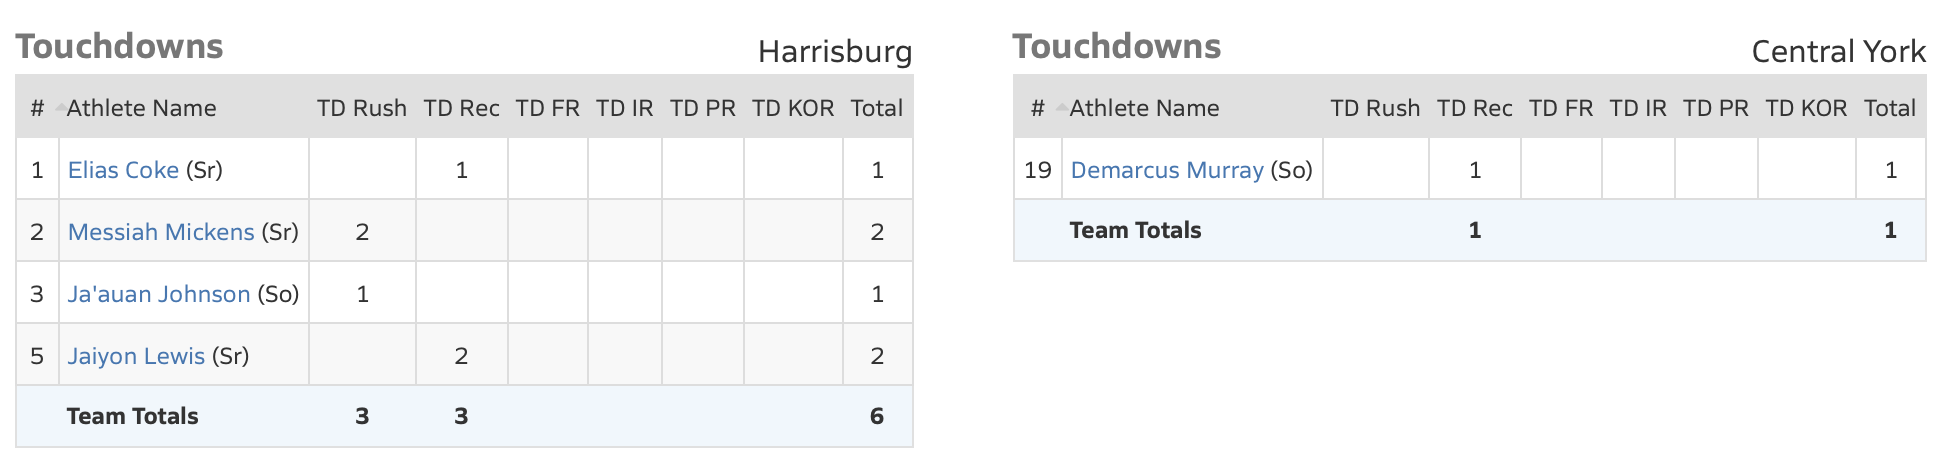The image size is (1940, 452).
Task: Click sort arrow beside # in Central York table
Action: tap(1061, 107)
